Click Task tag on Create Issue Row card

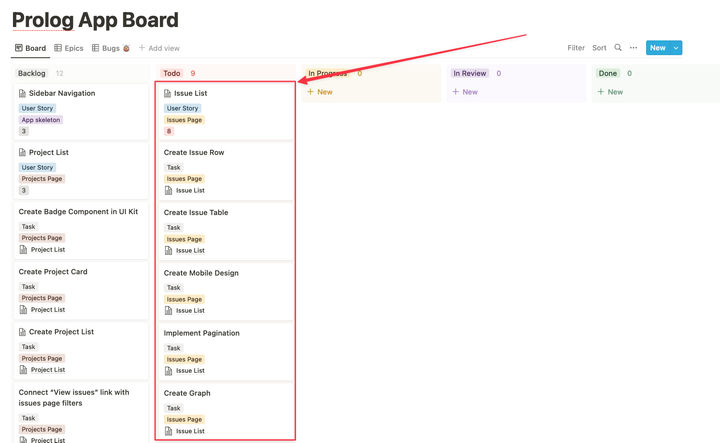point(174,168)
